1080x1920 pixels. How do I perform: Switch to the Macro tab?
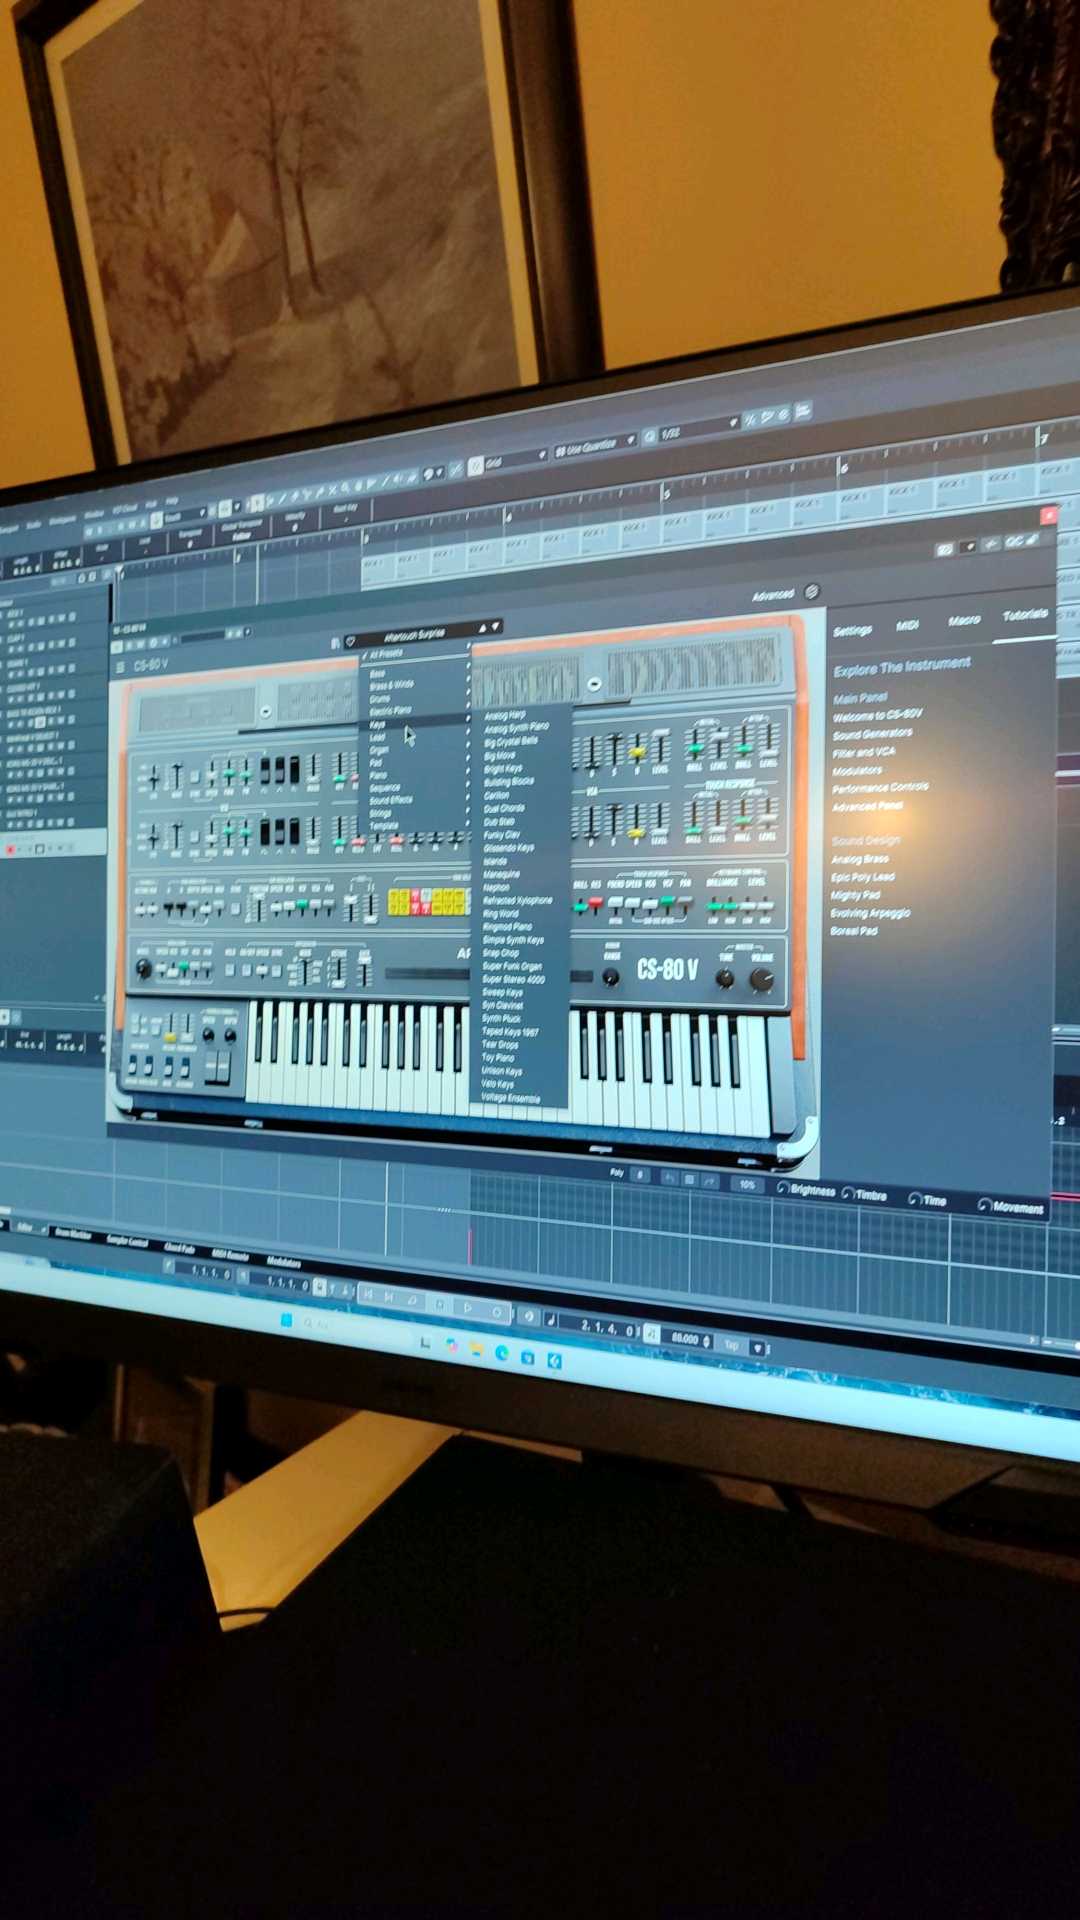coord(964,620)
